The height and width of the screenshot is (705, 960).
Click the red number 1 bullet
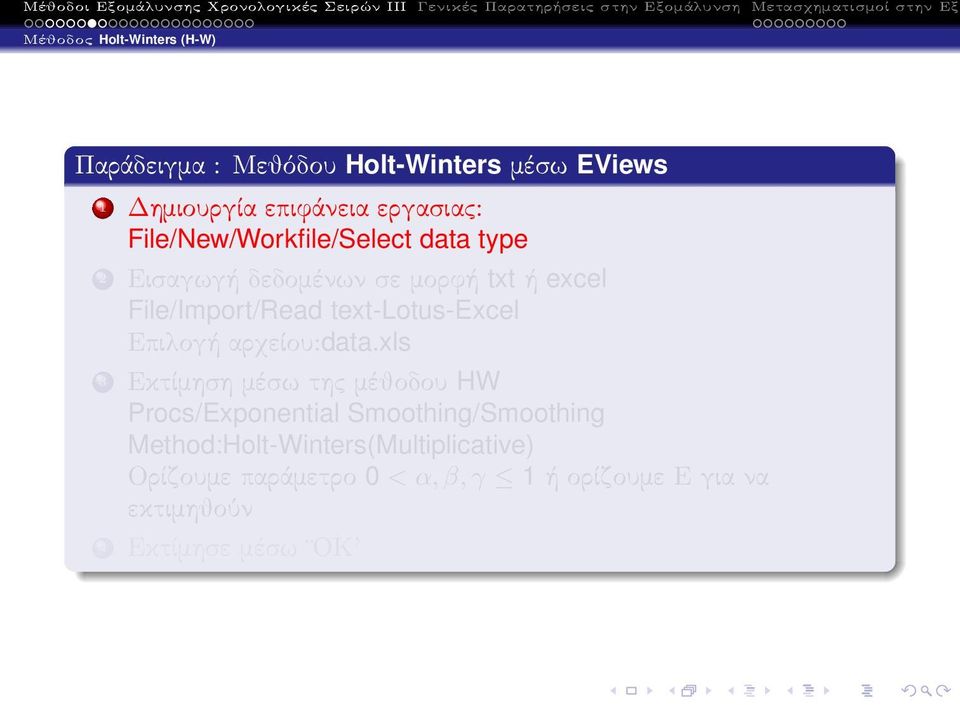(x=103, y=208)
